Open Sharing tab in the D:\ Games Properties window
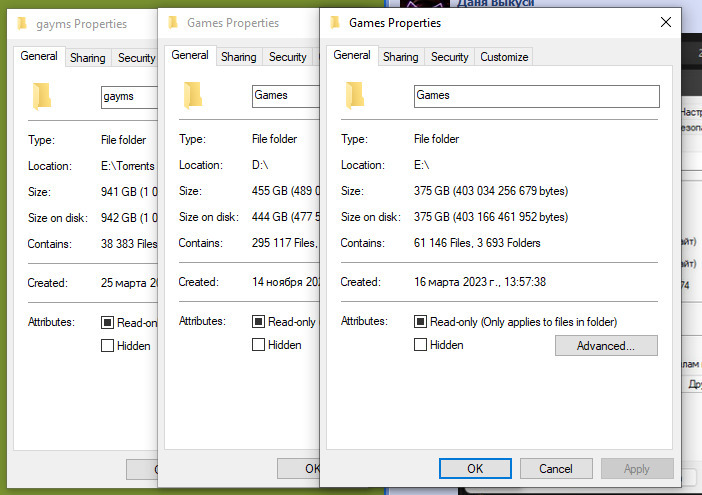The image size is (702, 495). (239, 57)
